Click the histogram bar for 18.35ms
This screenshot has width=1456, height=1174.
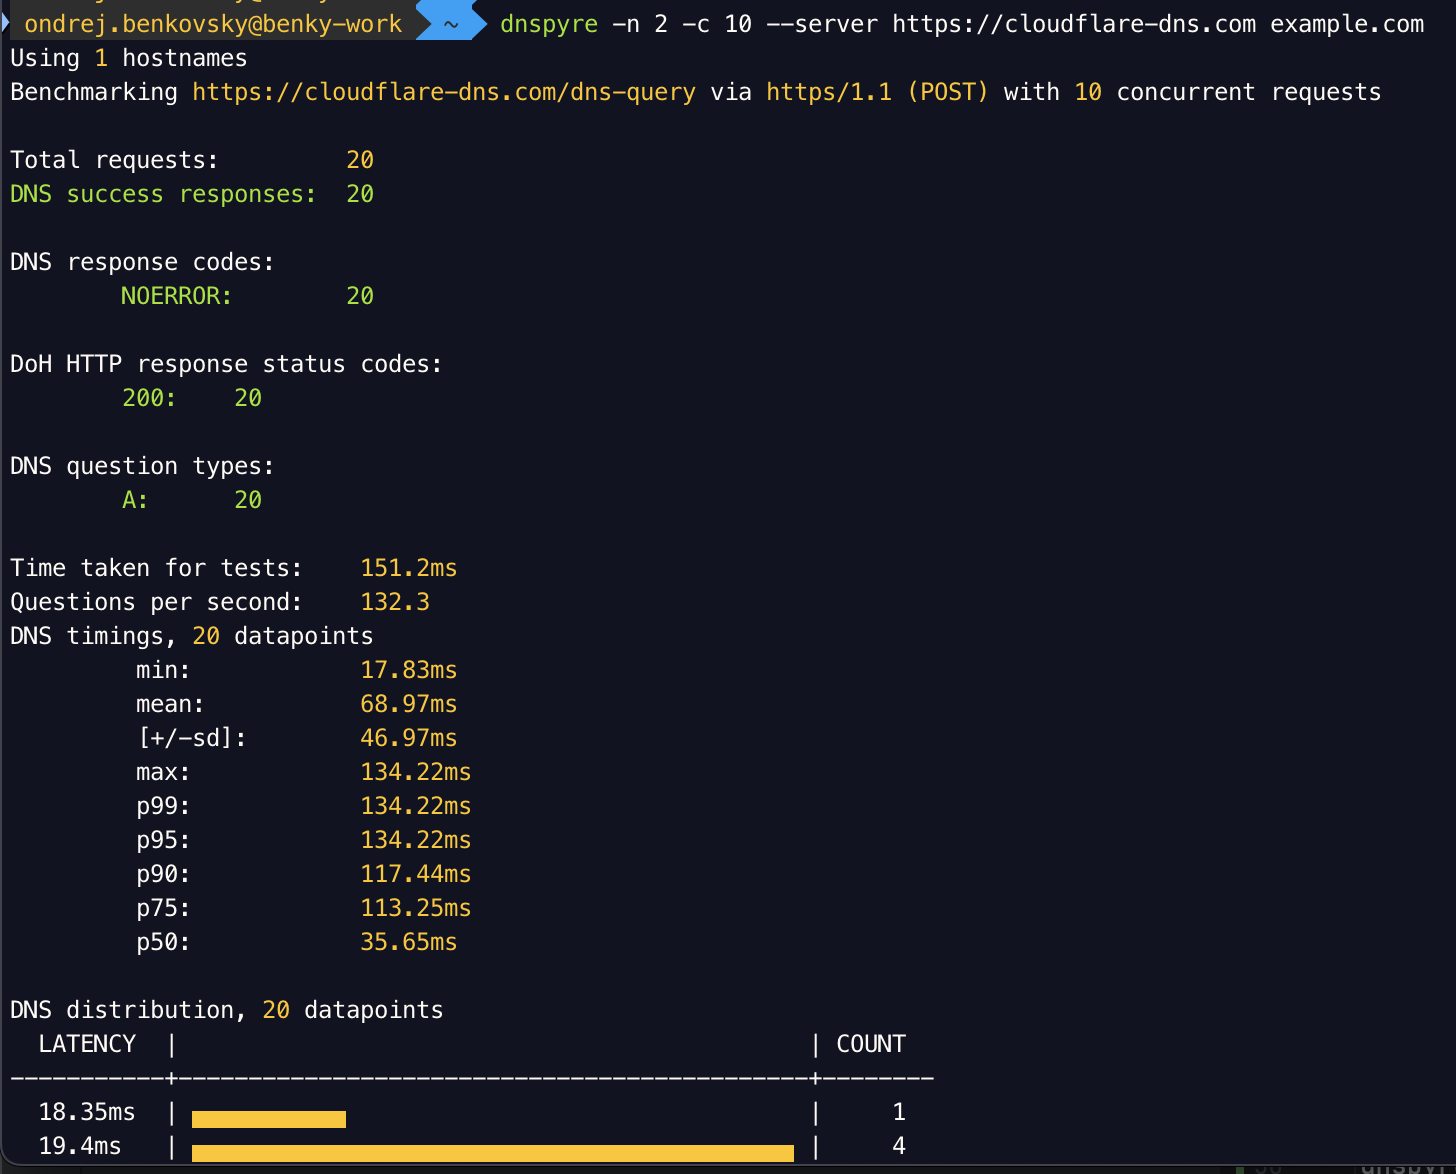tap(269, 1119)
